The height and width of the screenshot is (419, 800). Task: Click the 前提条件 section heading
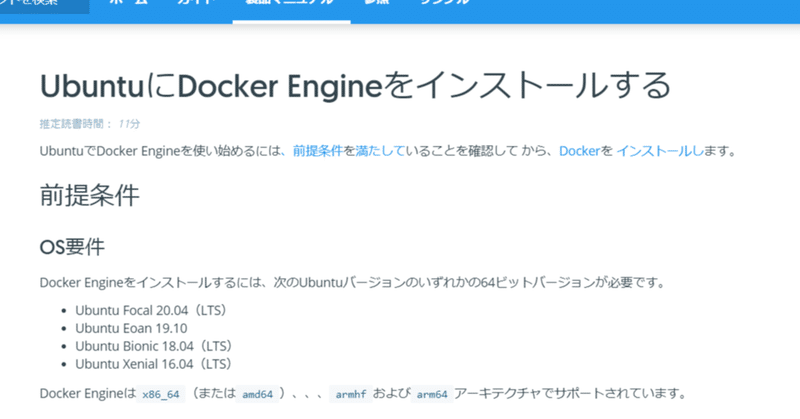(89, 195)
